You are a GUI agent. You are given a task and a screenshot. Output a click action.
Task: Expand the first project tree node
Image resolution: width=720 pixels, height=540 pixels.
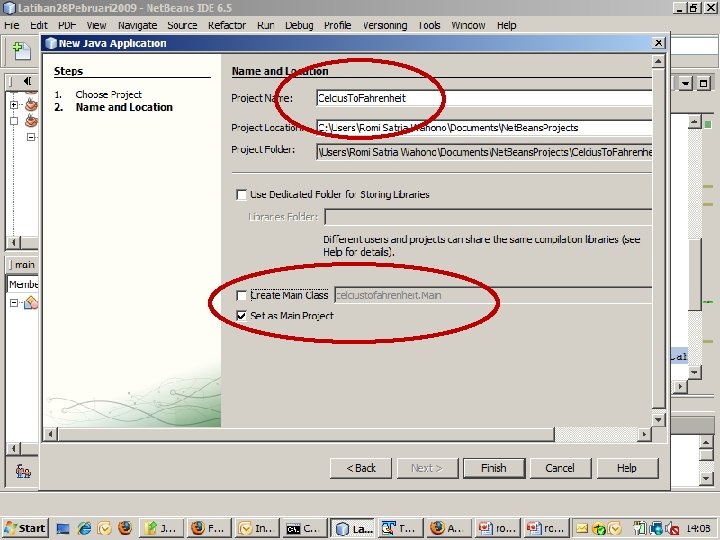(x=14, y=105)
